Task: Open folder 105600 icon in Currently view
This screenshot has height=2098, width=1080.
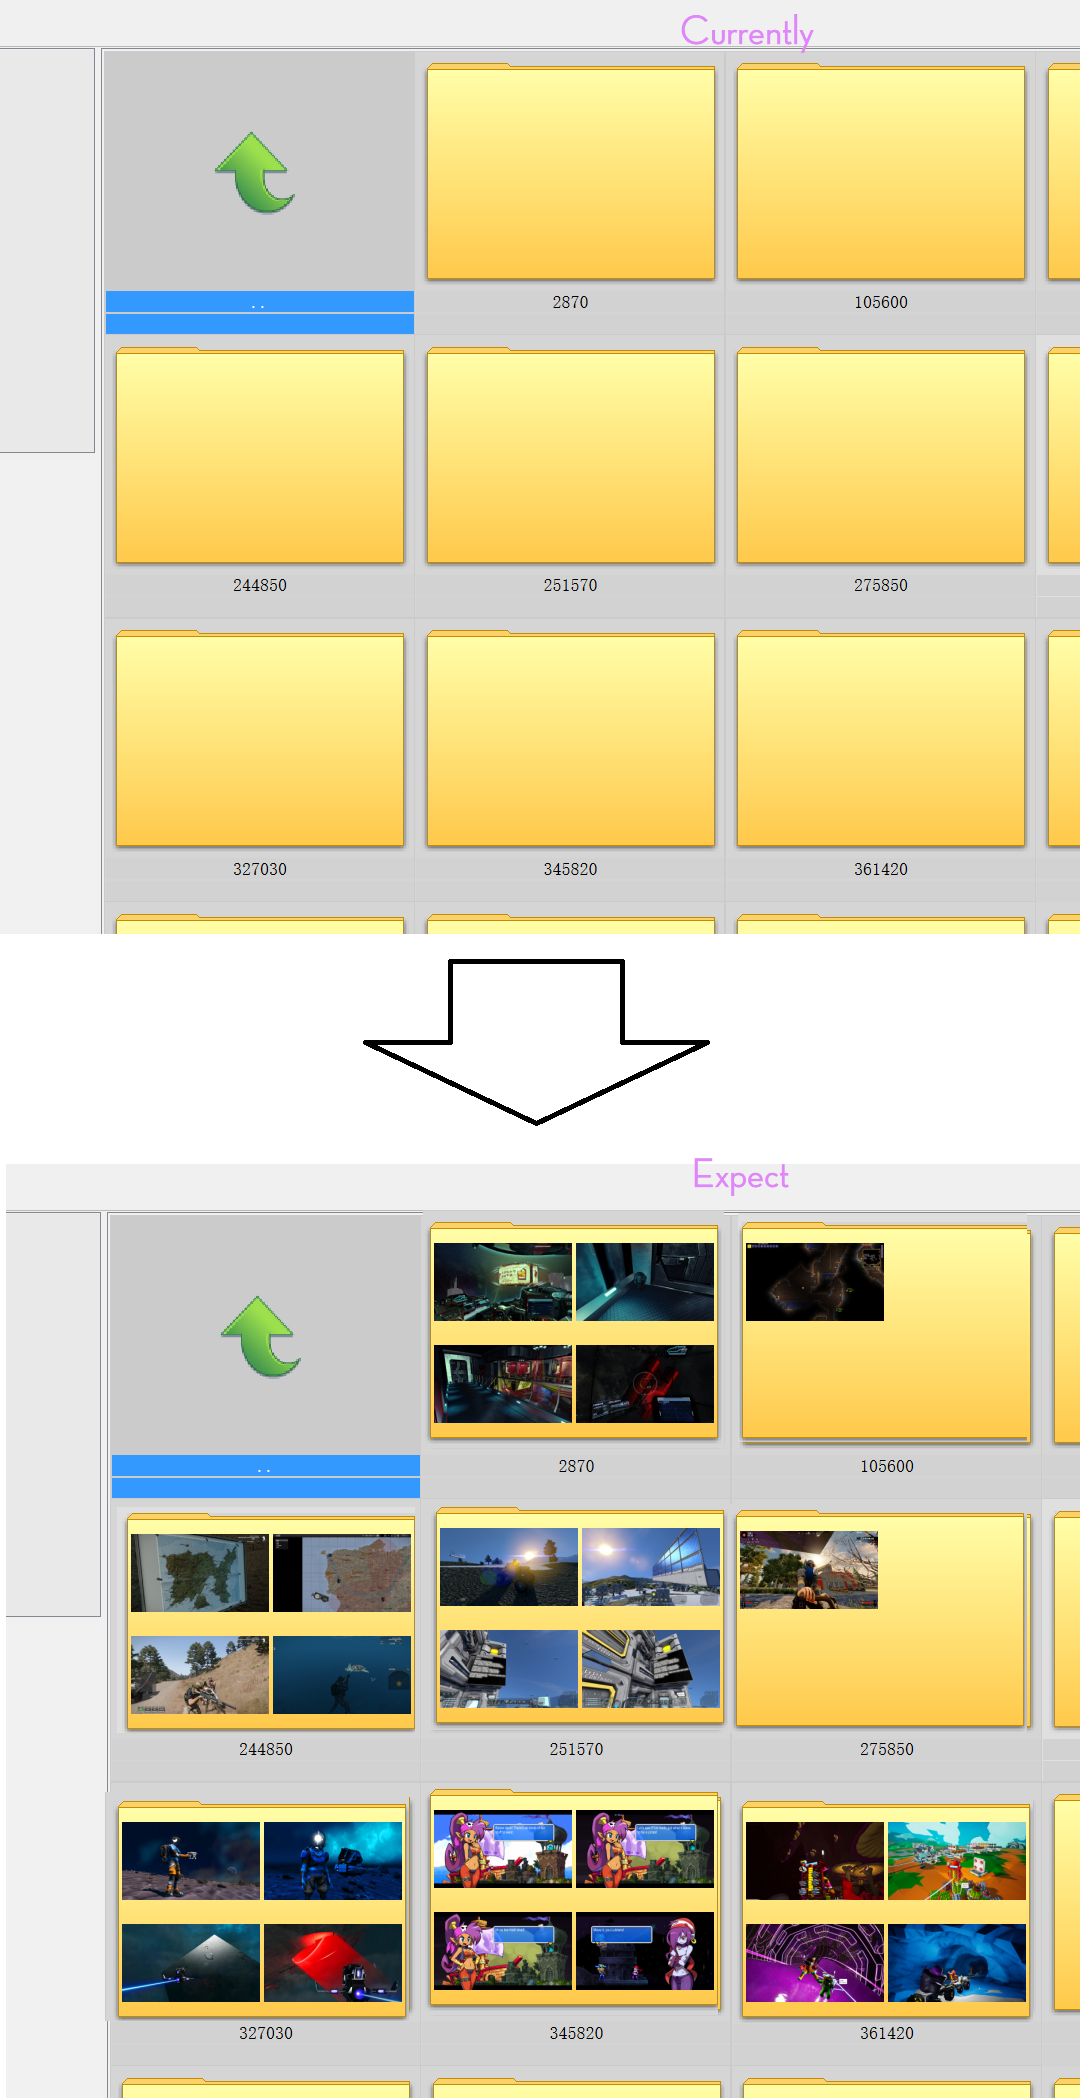Action: coord(881,172)
